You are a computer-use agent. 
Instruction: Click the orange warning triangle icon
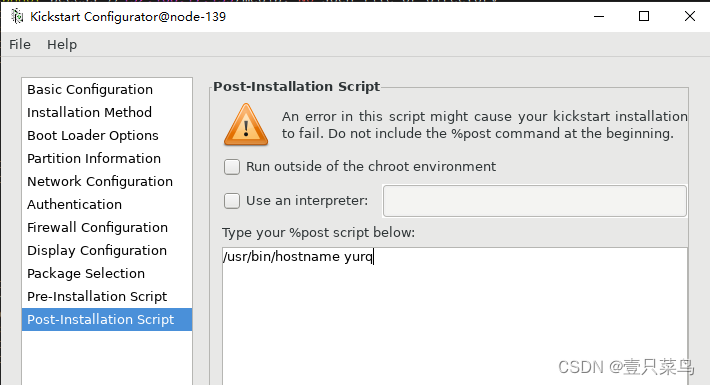pos(246,125)
